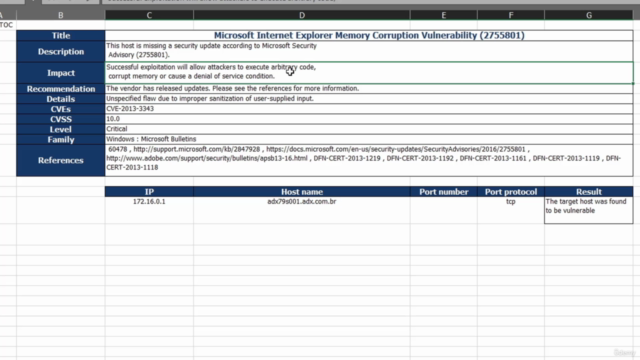This screenshot has width=640, height=360.
Task: Click the Port protocol table header
Action: [x=511, y=191]
